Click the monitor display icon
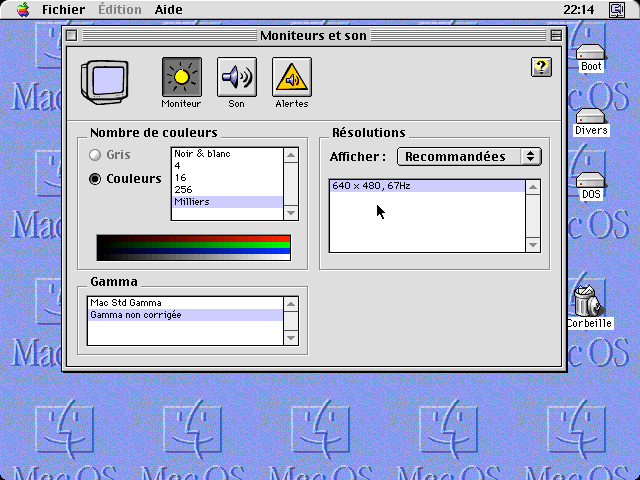Image resolution: width=640 pixels, height=480 pixels. point(105,82)
